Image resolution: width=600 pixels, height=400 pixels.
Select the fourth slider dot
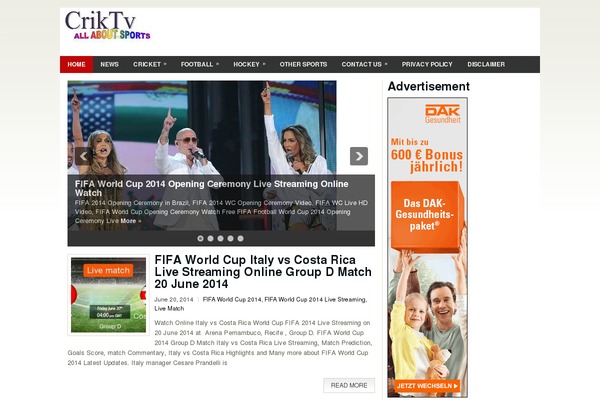(230, 238)
